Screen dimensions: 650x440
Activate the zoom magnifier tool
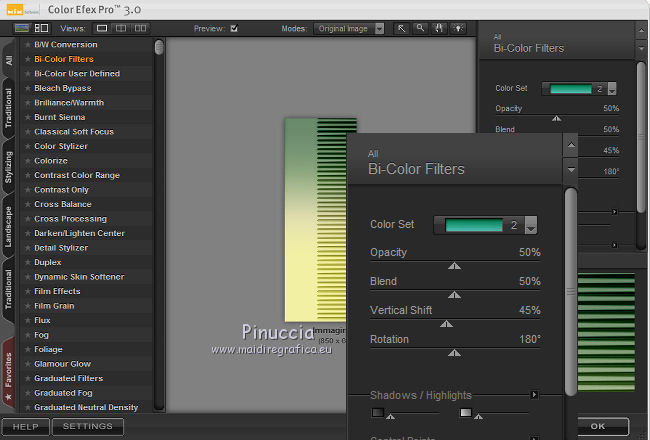pyautogui.click(x=419, y=29)
